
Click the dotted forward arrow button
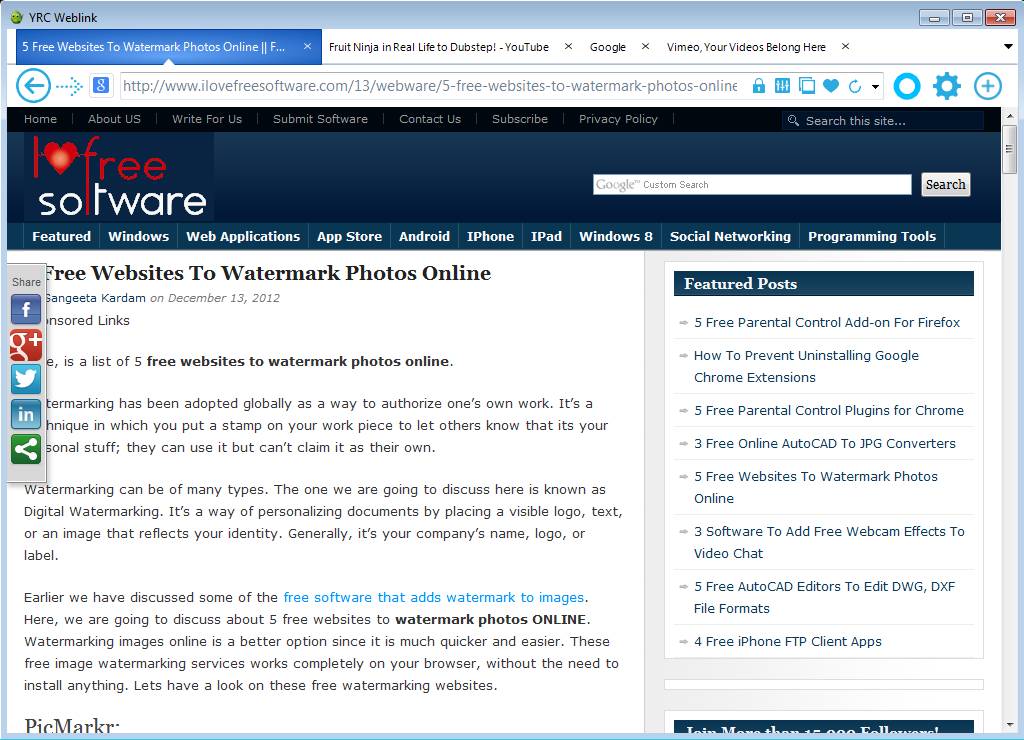69,86
